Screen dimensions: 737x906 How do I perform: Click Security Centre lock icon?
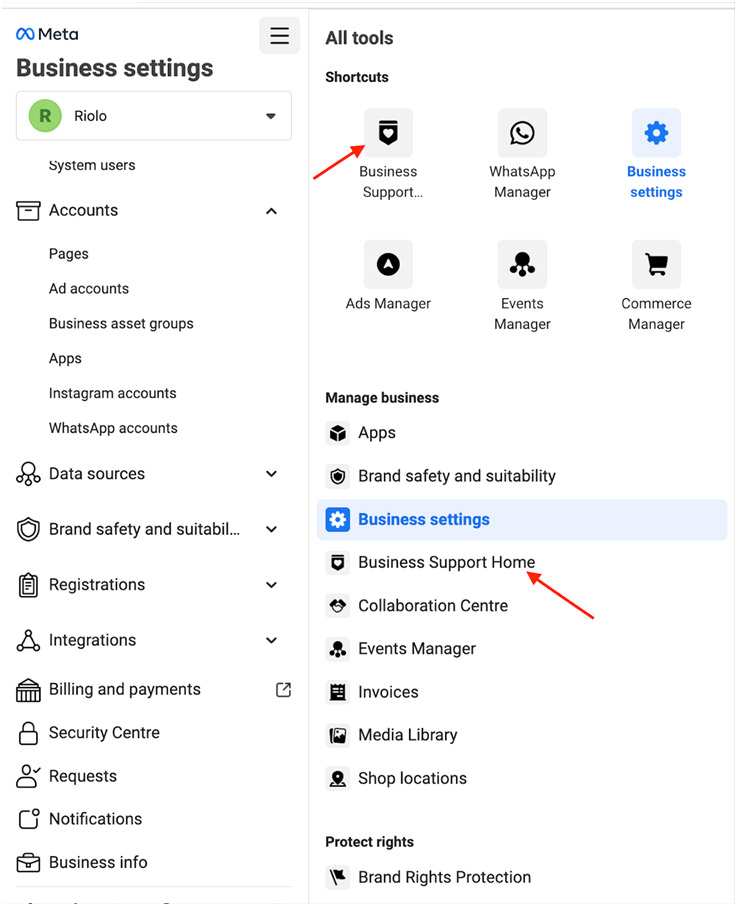coord(28,733)
